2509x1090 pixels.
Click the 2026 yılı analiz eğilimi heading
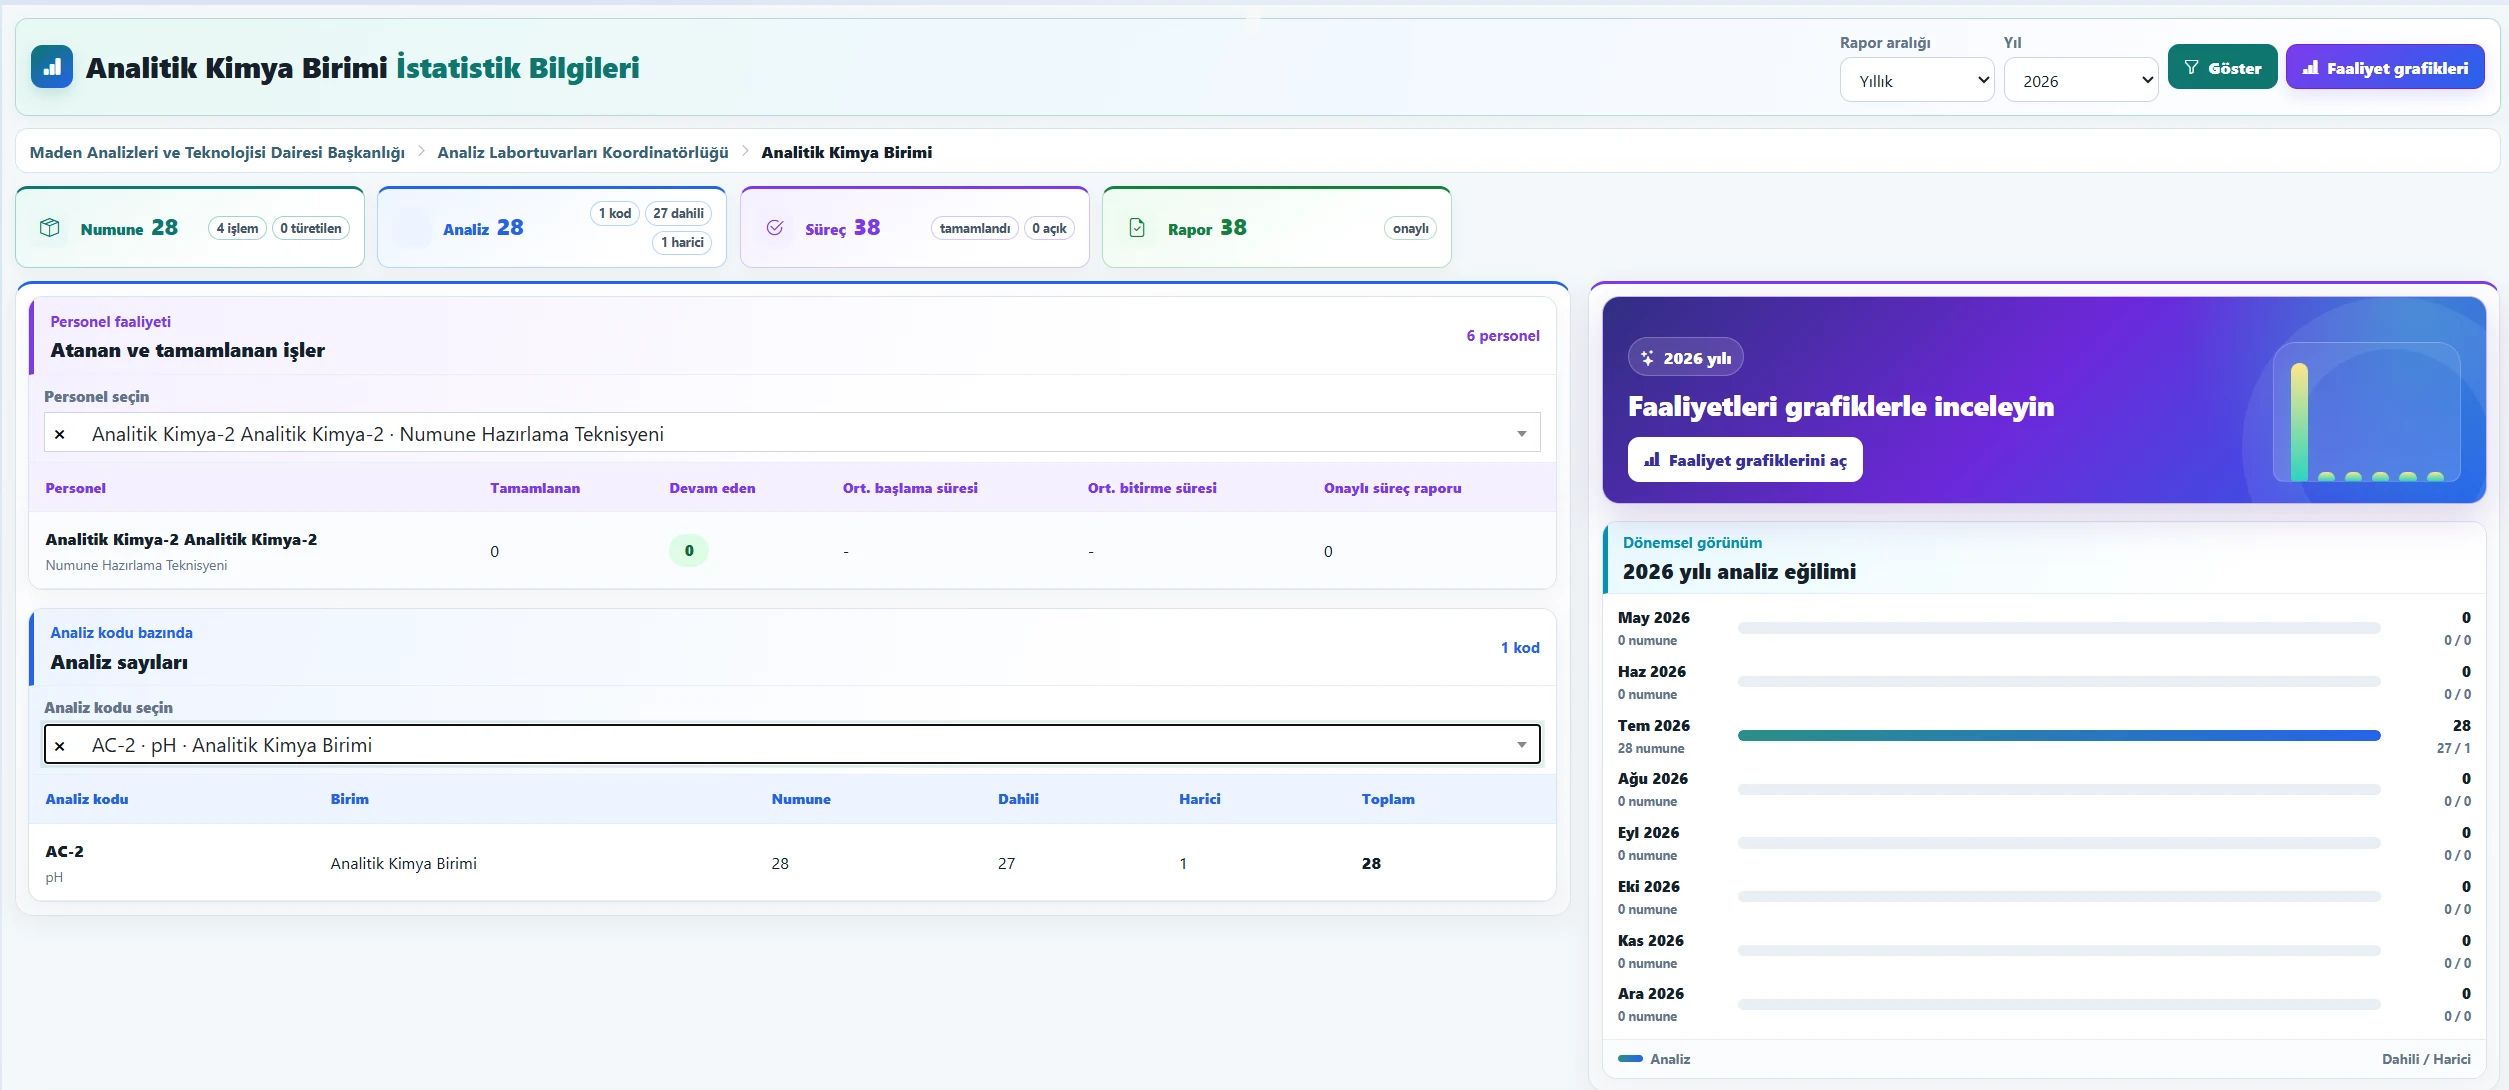point(1739,571)
